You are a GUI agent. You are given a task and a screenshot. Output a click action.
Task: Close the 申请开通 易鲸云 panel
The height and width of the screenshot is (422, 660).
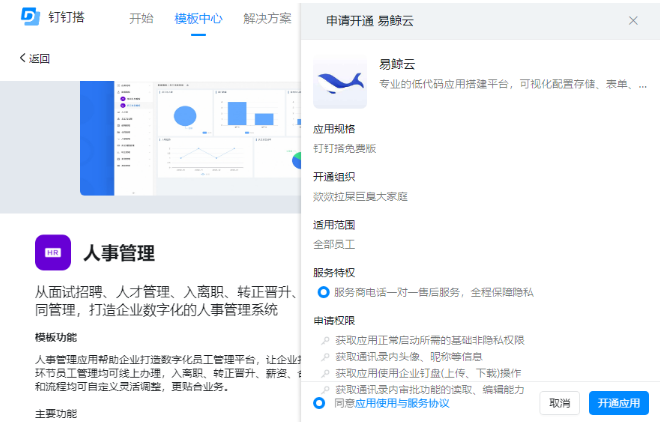633,21
